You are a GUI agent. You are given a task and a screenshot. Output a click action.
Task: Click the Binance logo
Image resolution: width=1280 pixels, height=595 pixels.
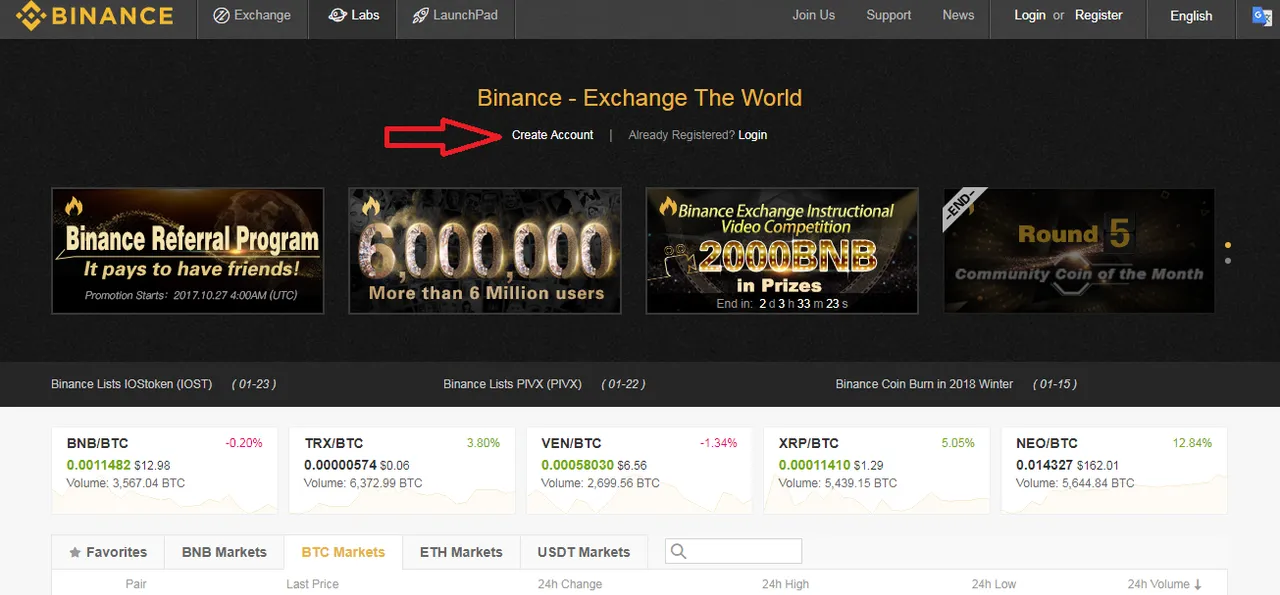click(94, 16)
